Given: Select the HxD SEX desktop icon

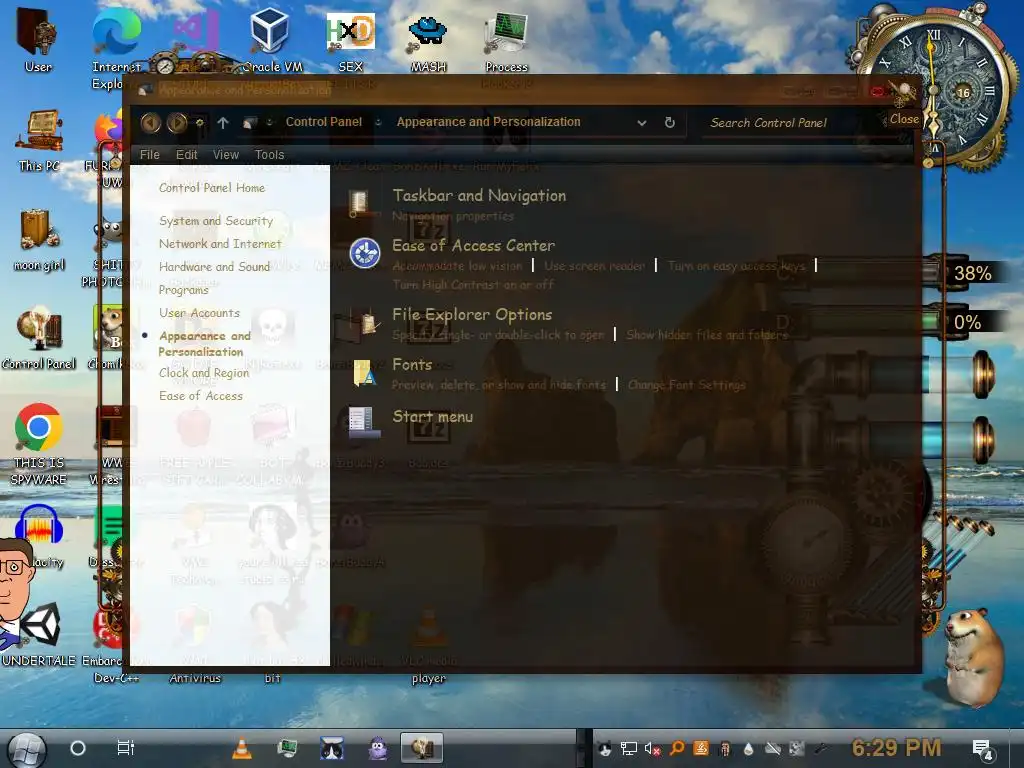Looking at the screenshot, I should click(351, 39).
